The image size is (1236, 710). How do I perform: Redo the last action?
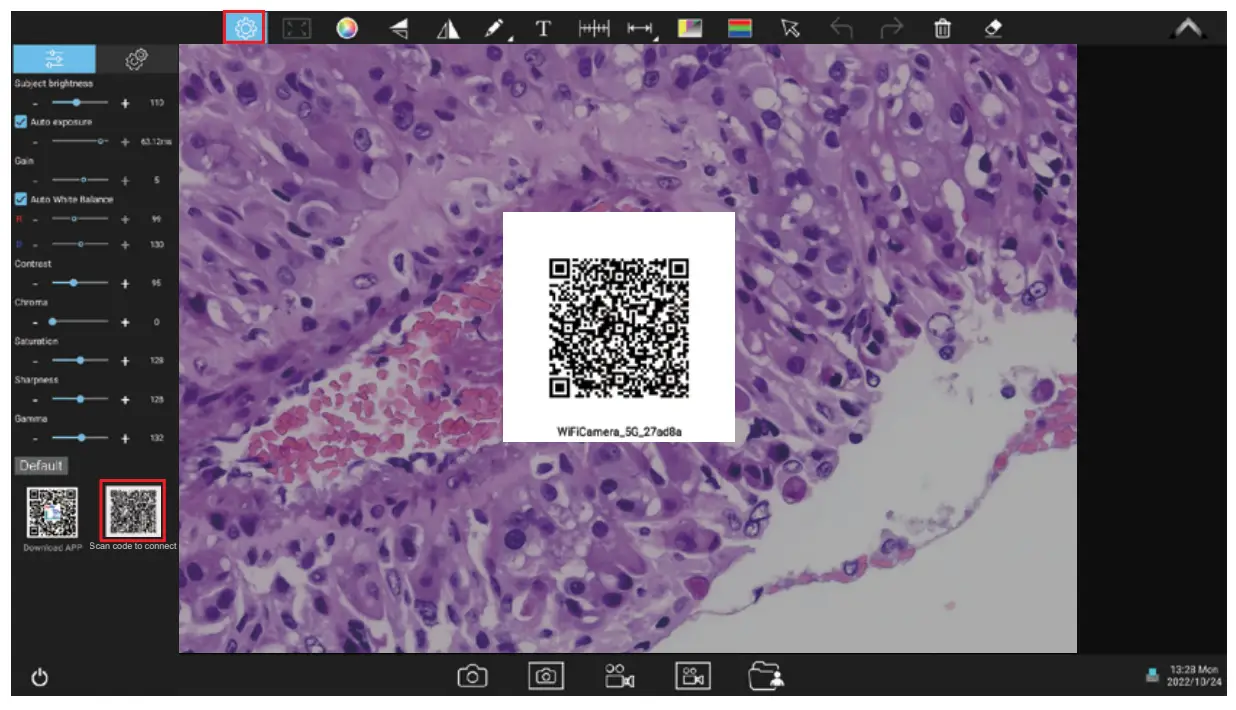pyautogui.click(x=891, y=29)
